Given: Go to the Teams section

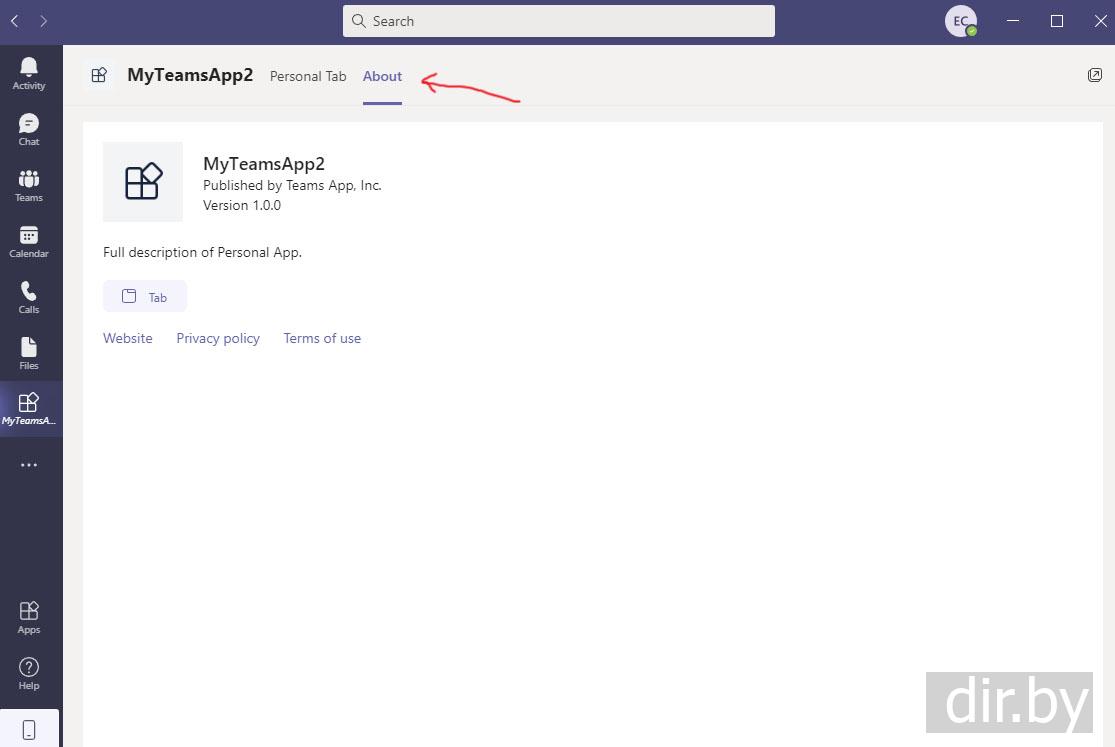Looking at the screenshot, I should [29, 186].
